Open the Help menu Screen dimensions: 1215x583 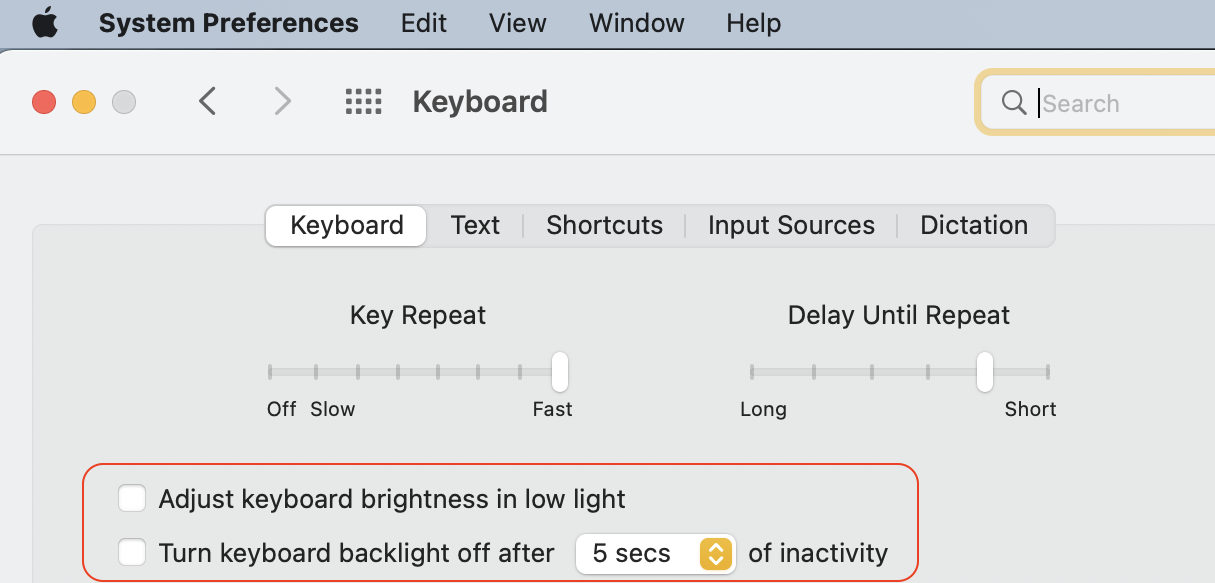coord(753,23)
